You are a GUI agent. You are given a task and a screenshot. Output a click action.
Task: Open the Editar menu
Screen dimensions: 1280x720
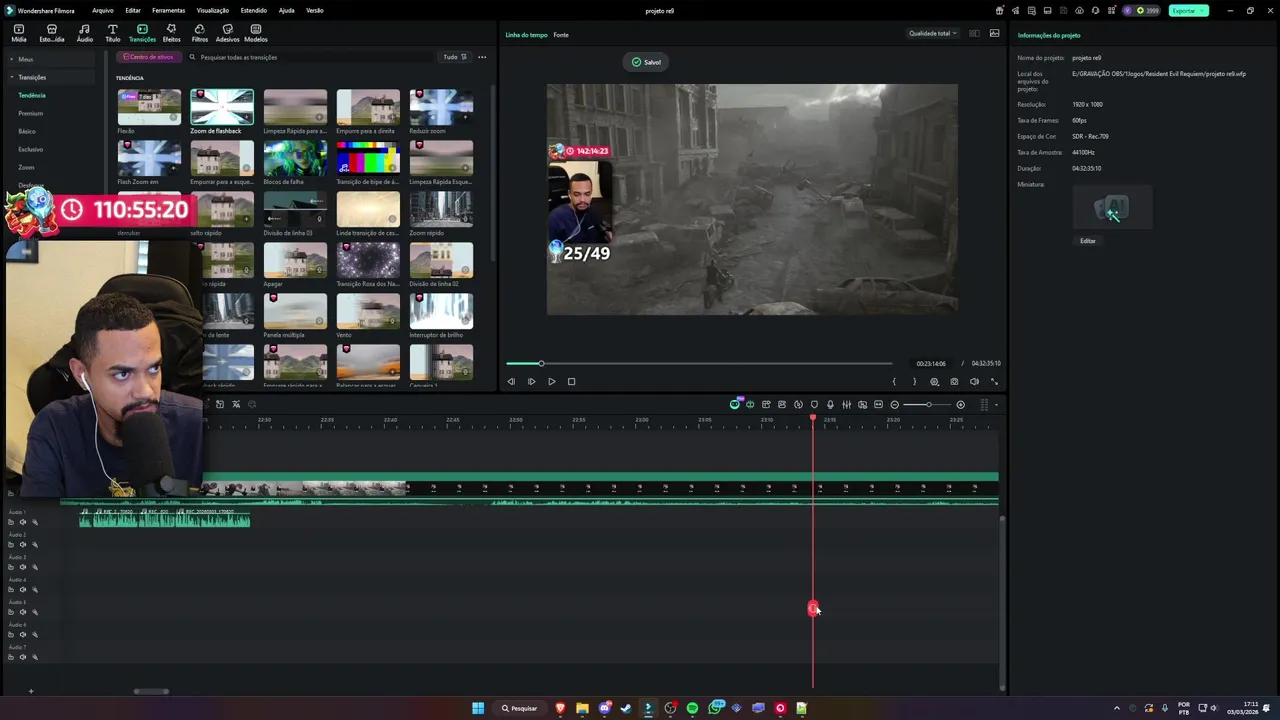[x=133, y=10]
